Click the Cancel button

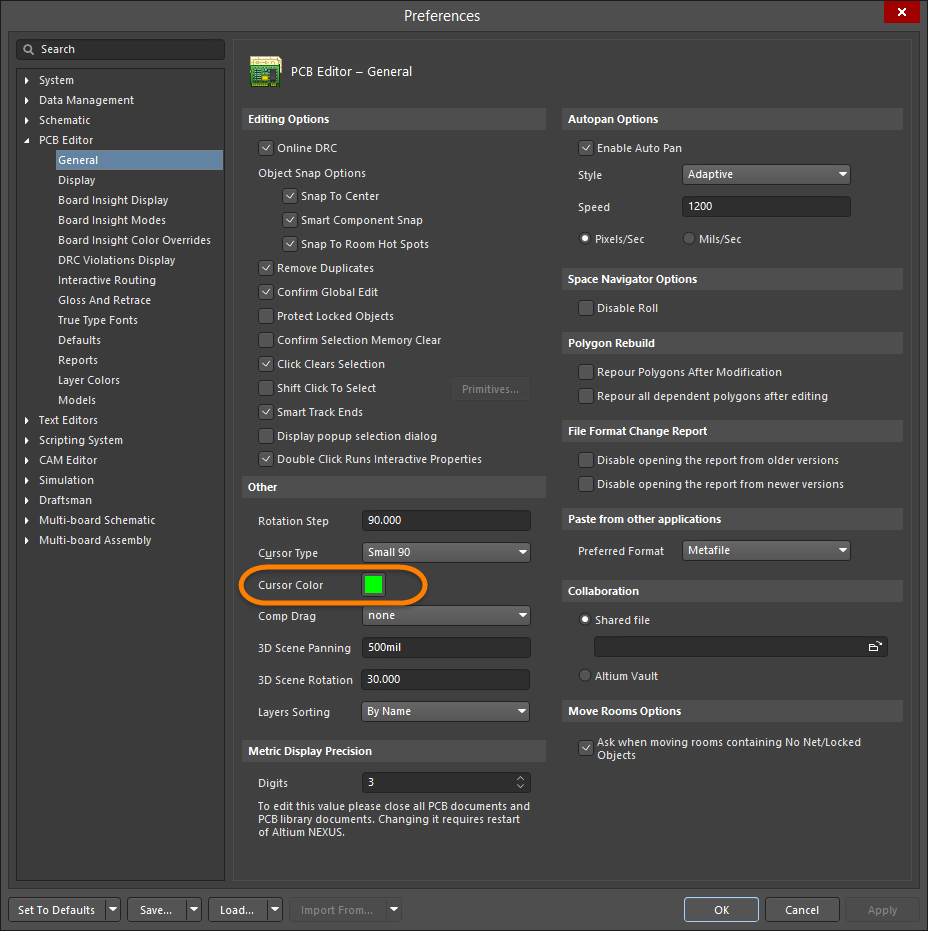tap(802, 910)
